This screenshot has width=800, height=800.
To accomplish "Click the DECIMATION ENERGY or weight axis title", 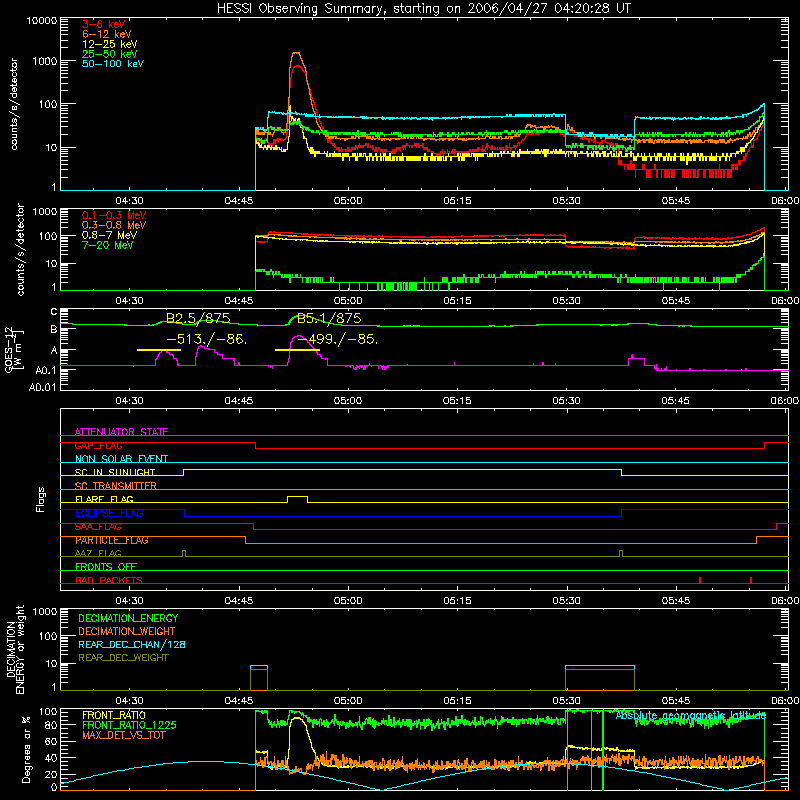I will pos(15,649).
